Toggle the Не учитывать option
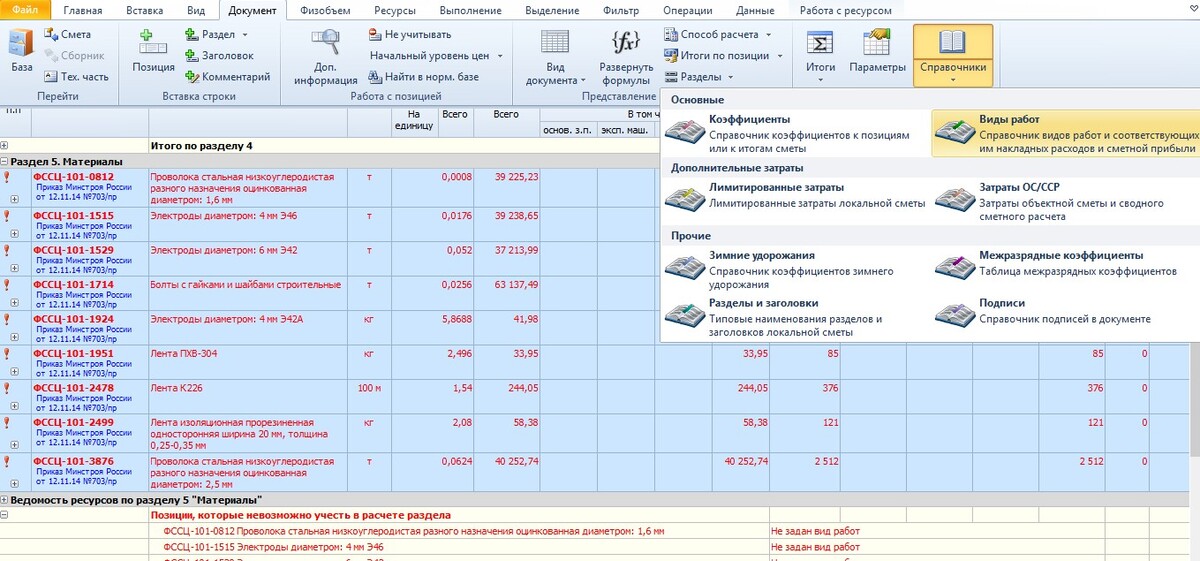Image resolution: width=1200 pixels, height=561 pixels. (410, 34)
